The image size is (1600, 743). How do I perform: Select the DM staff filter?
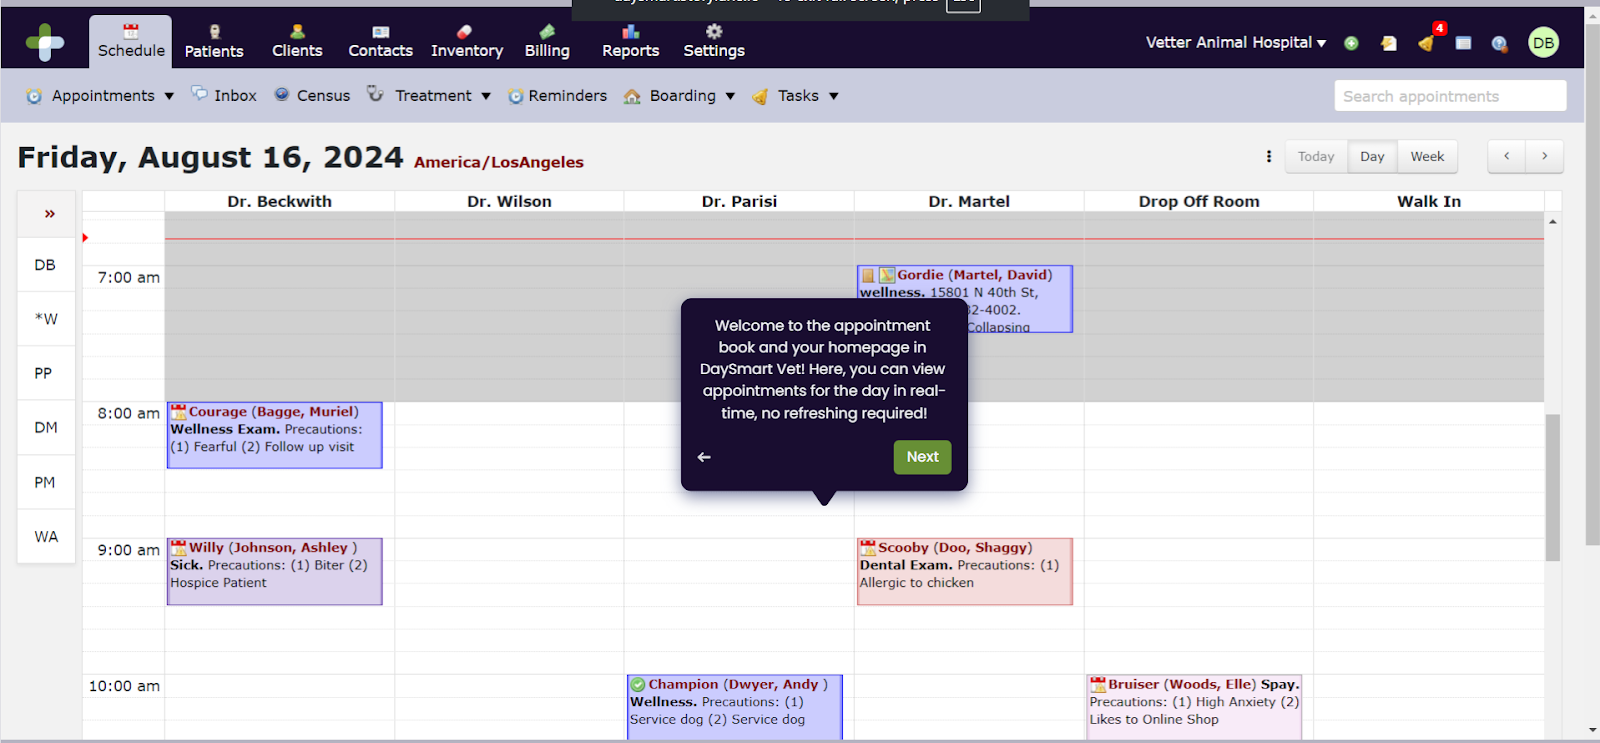click(46, 428)
